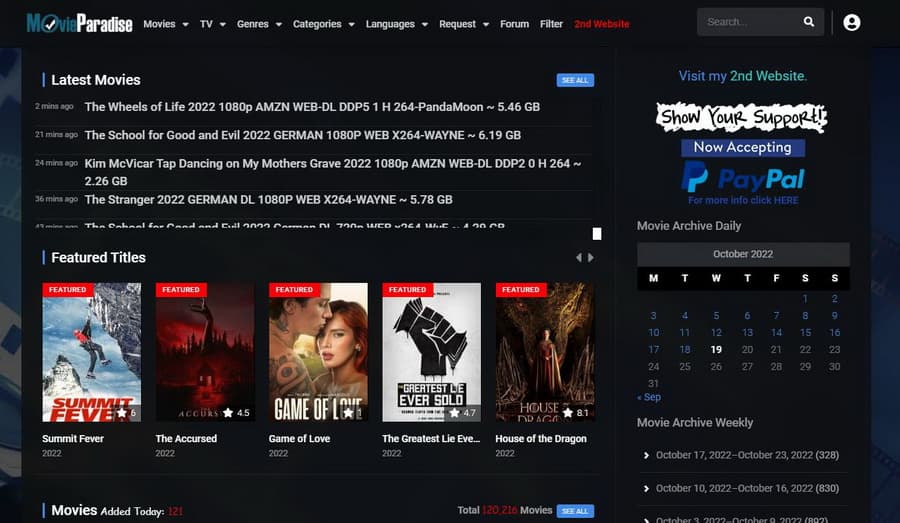Click The Greatest Lie Eve... title text

pos(431,439)
